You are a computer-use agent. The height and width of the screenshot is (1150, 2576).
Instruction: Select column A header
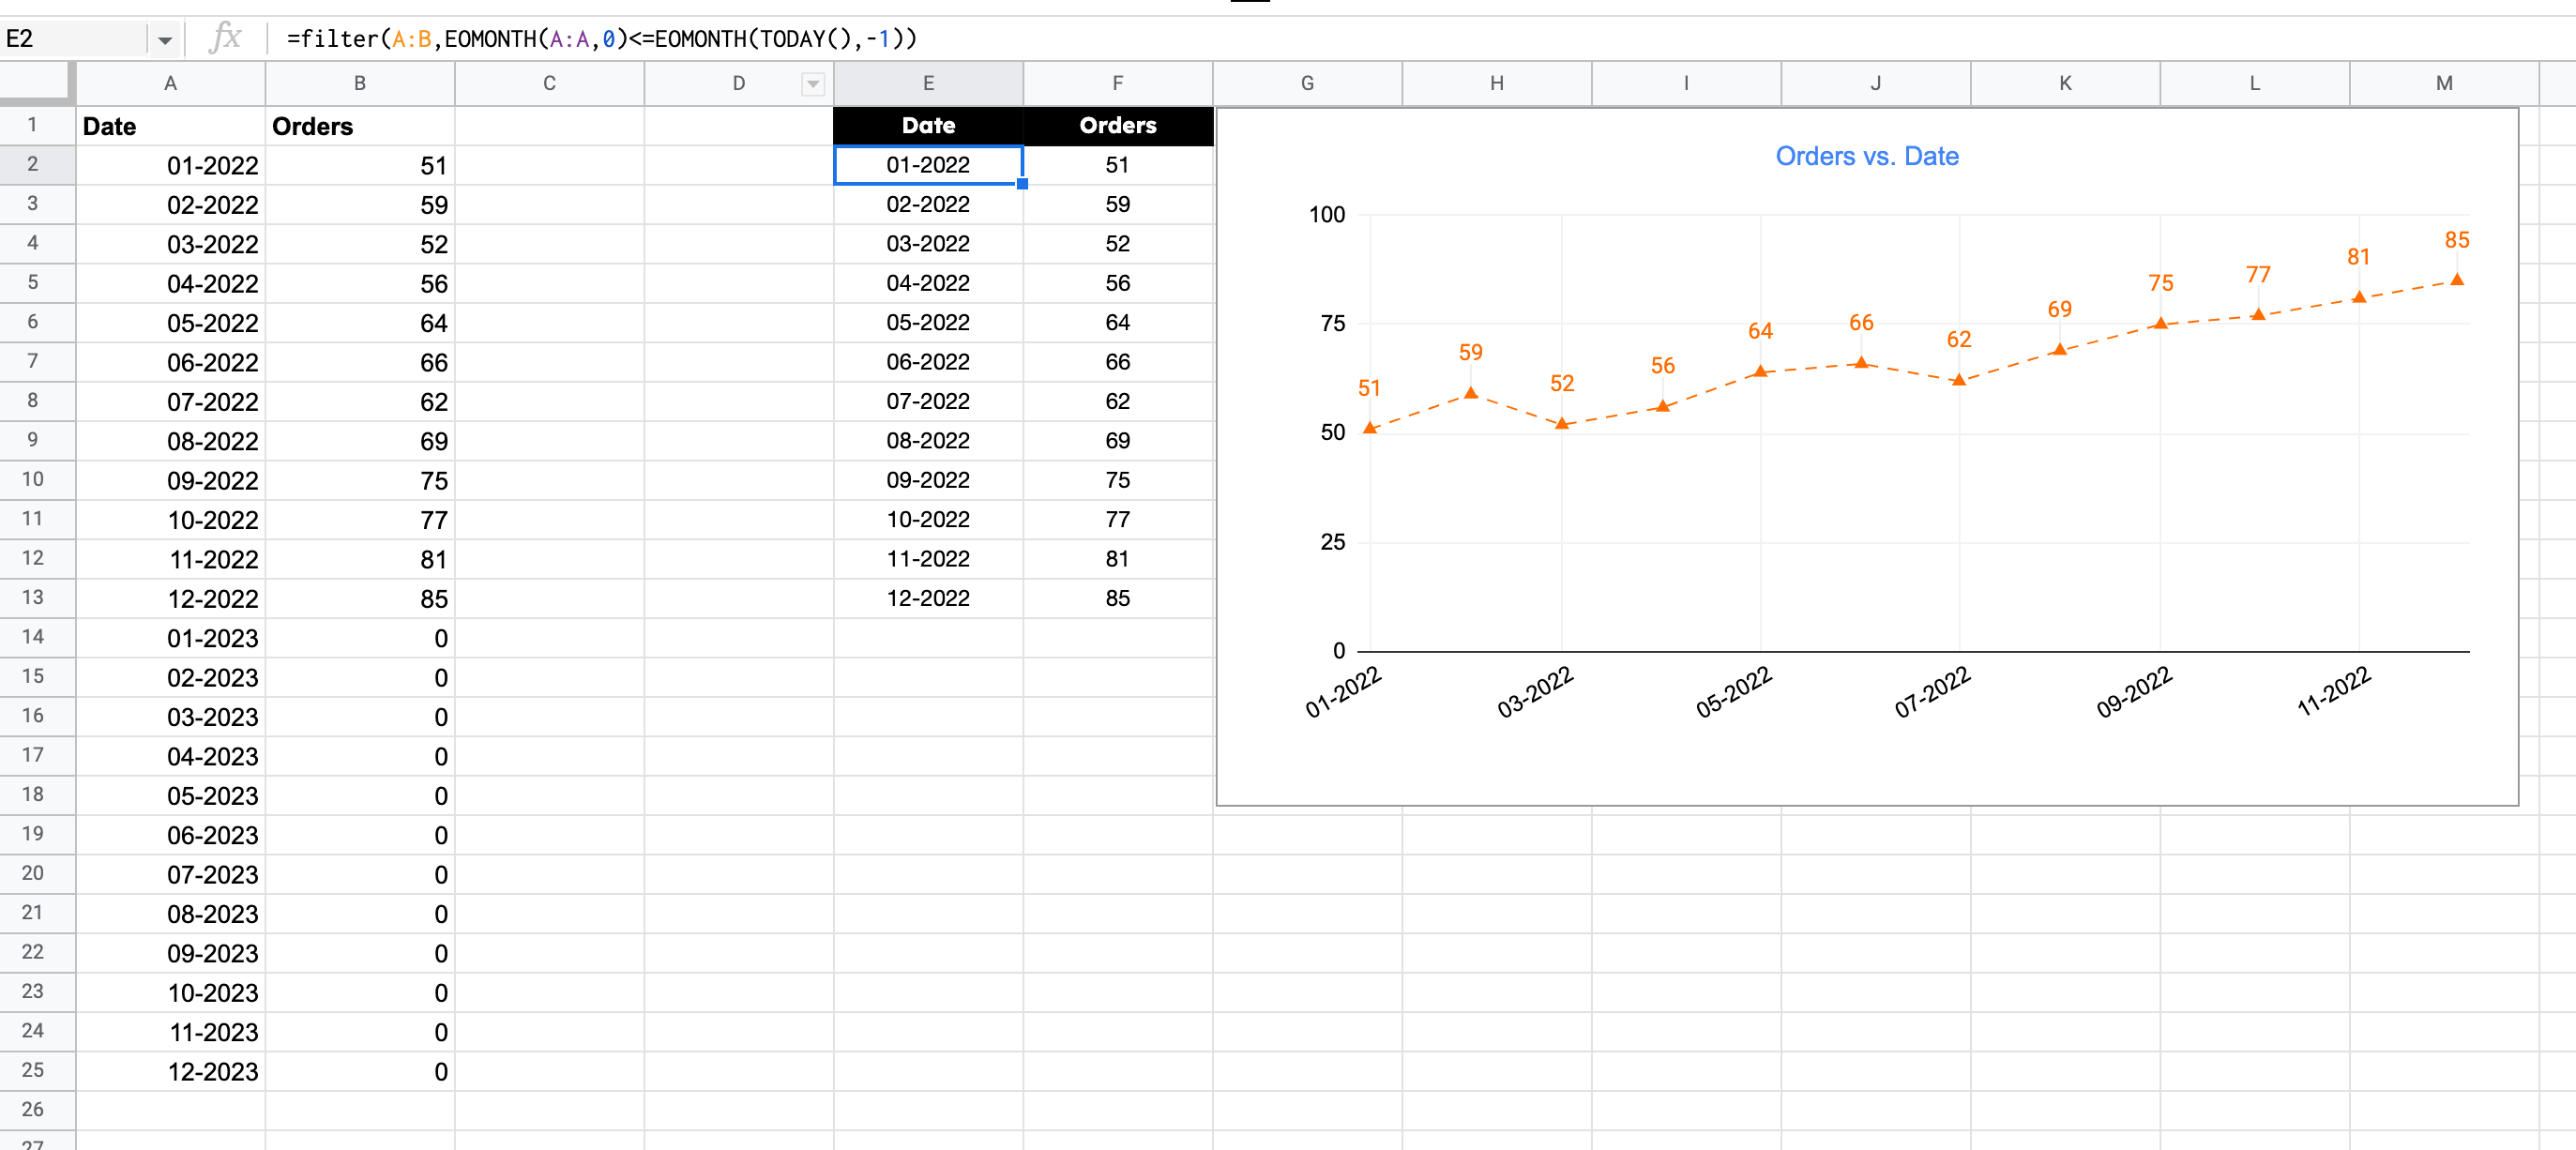(x=171, y=84)
